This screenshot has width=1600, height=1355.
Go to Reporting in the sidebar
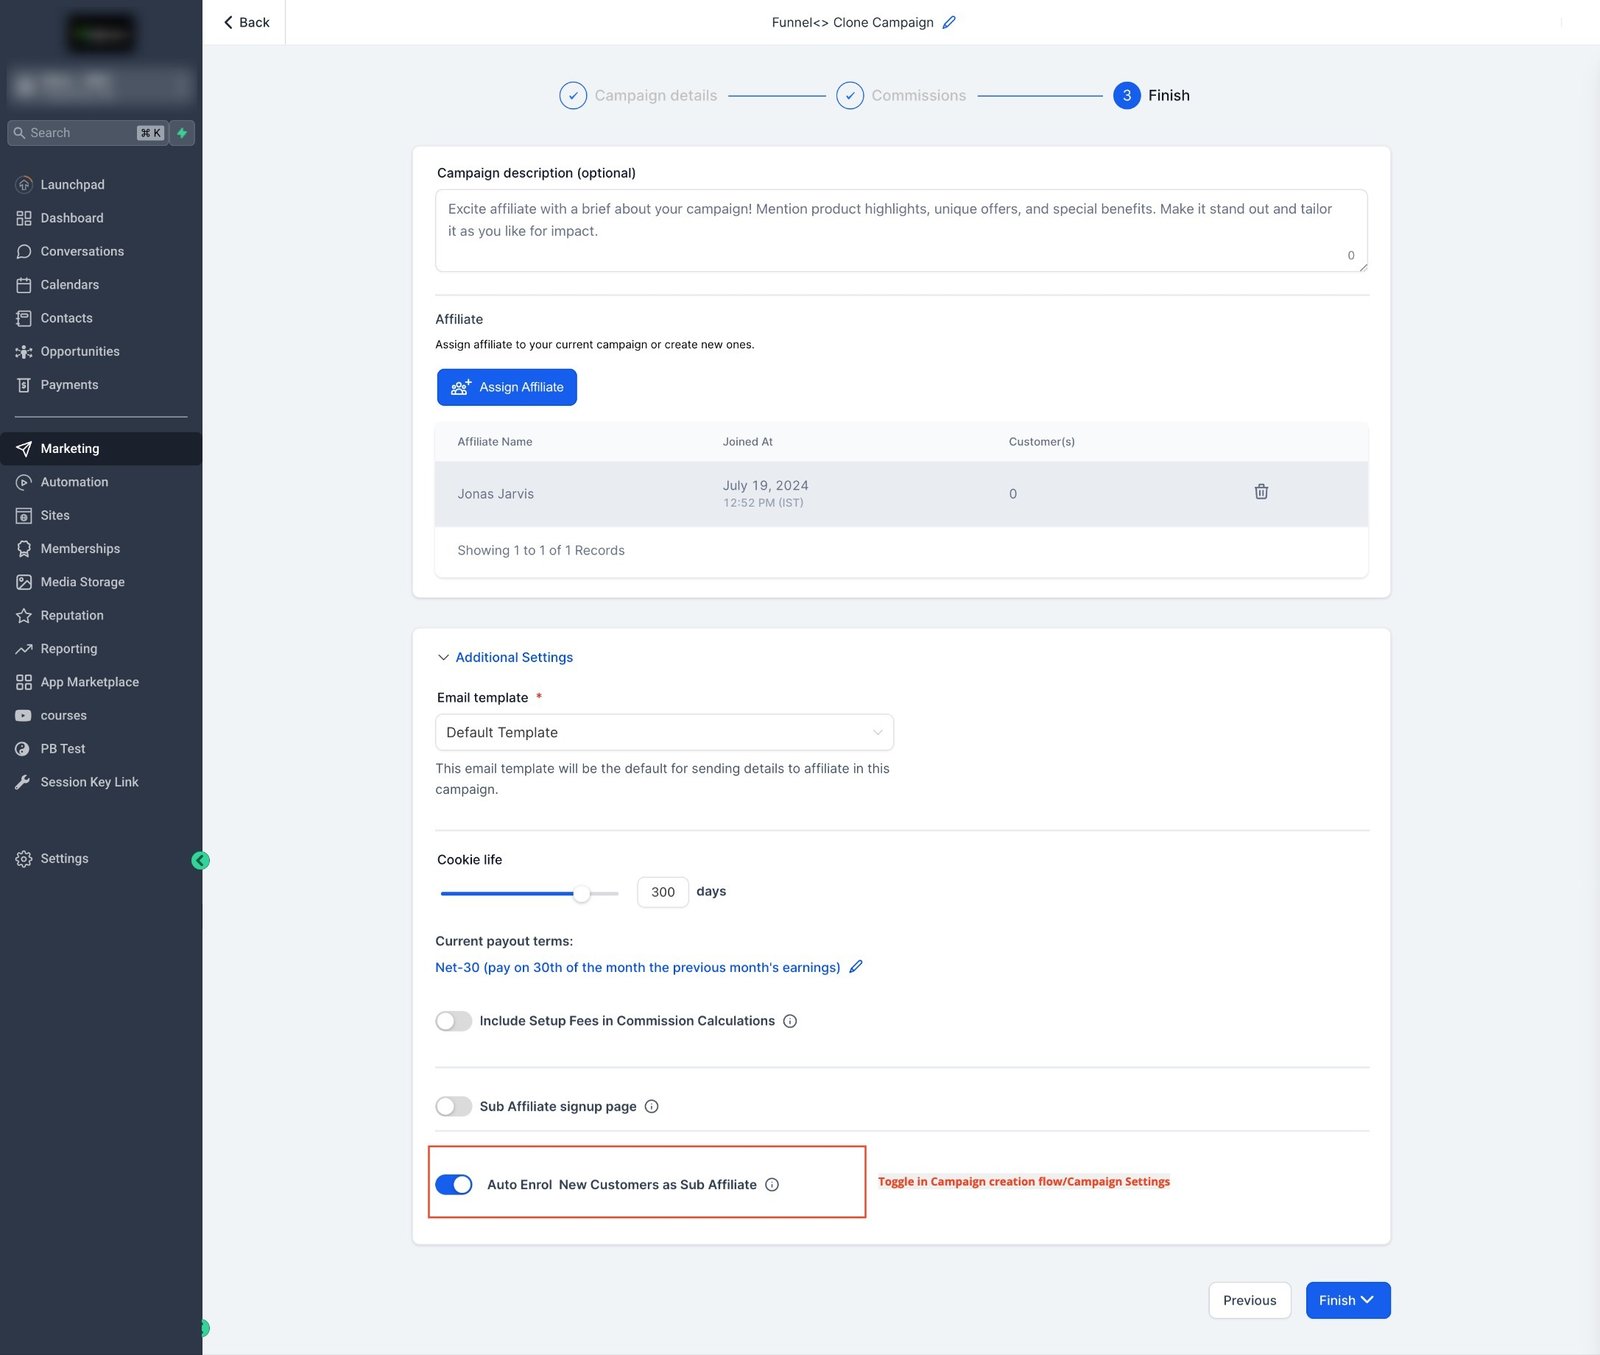coord(69,649)
